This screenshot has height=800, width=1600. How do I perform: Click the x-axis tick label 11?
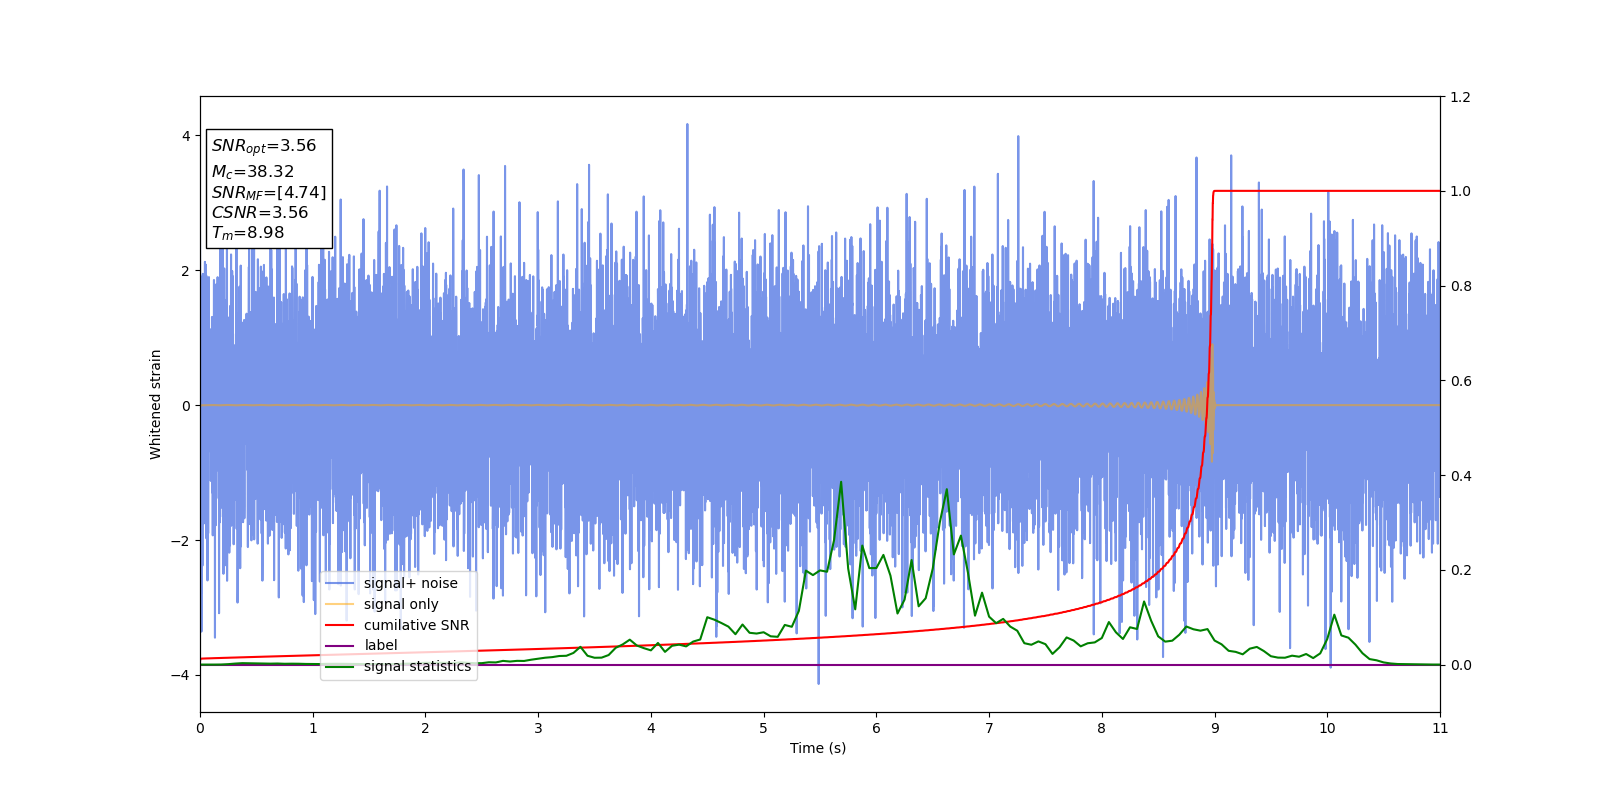click(1440, 728)
